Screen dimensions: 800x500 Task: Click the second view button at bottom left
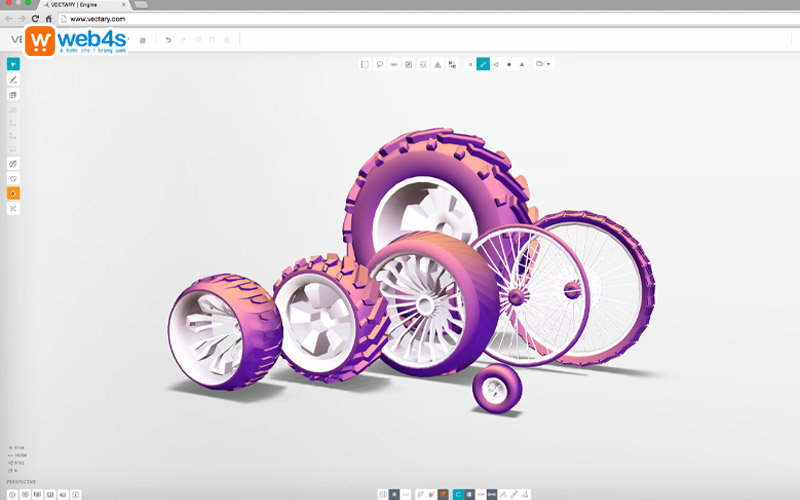click(25, 494)
